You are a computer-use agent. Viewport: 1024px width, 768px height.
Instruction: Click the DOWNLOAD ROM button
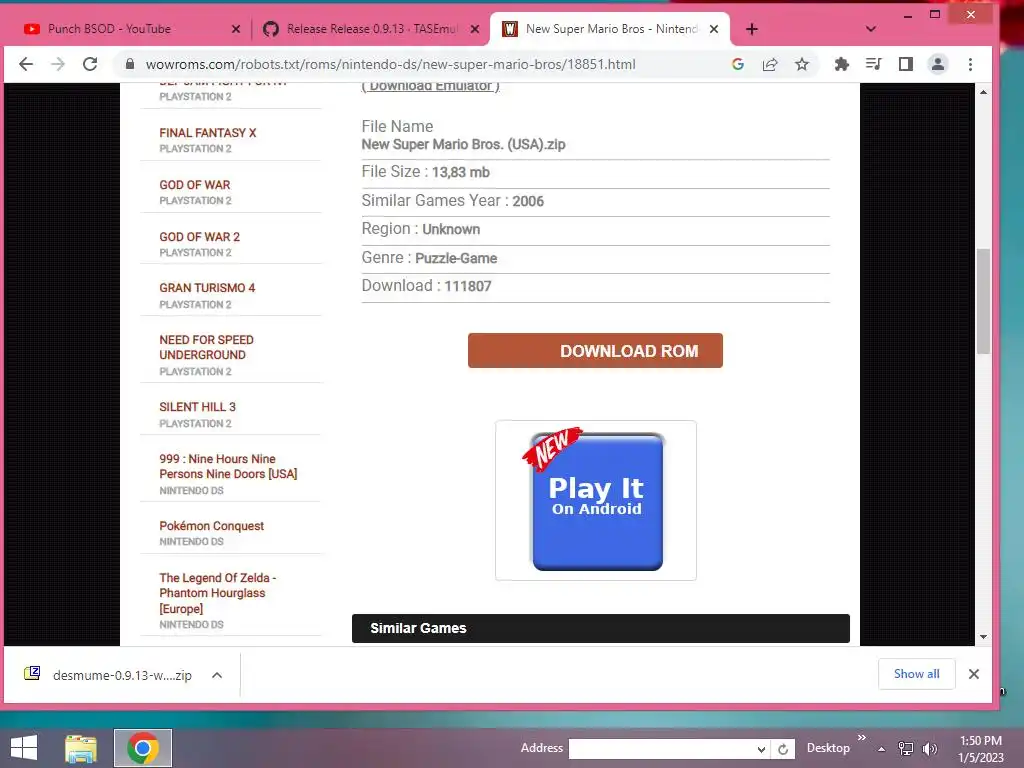(x=595, y=351)
